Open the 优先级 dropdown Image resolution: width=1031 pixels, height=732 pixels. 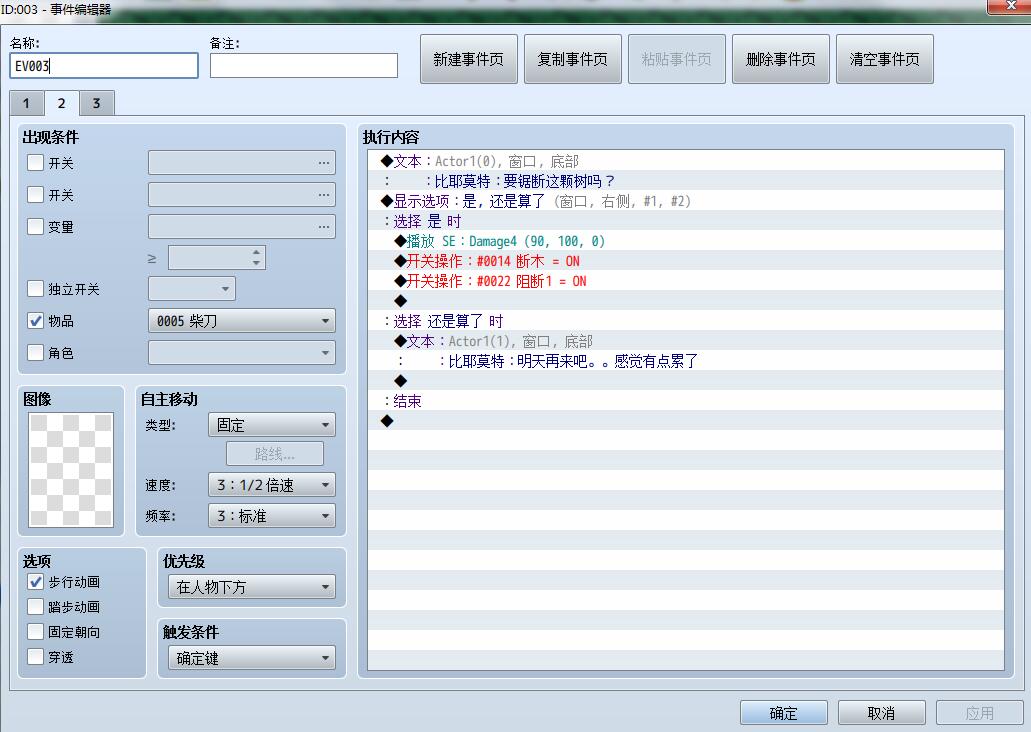click(x=252, y=587)
